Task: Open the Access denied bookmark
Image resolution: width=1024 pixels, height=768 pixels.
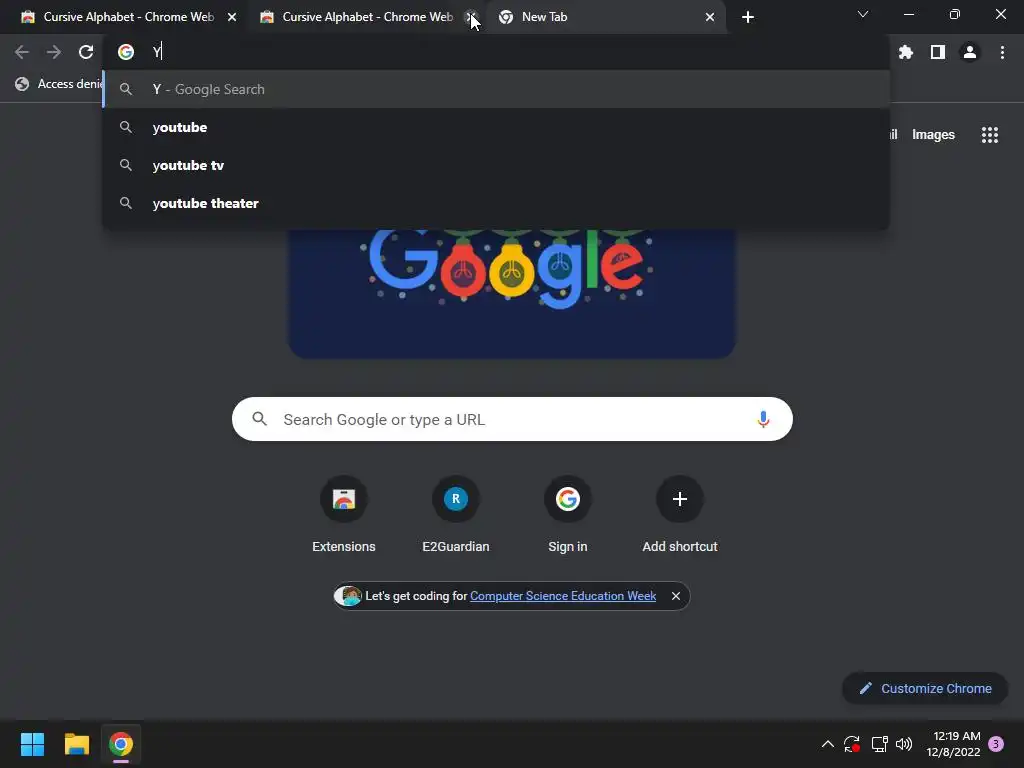Action: tap(60, 84)
